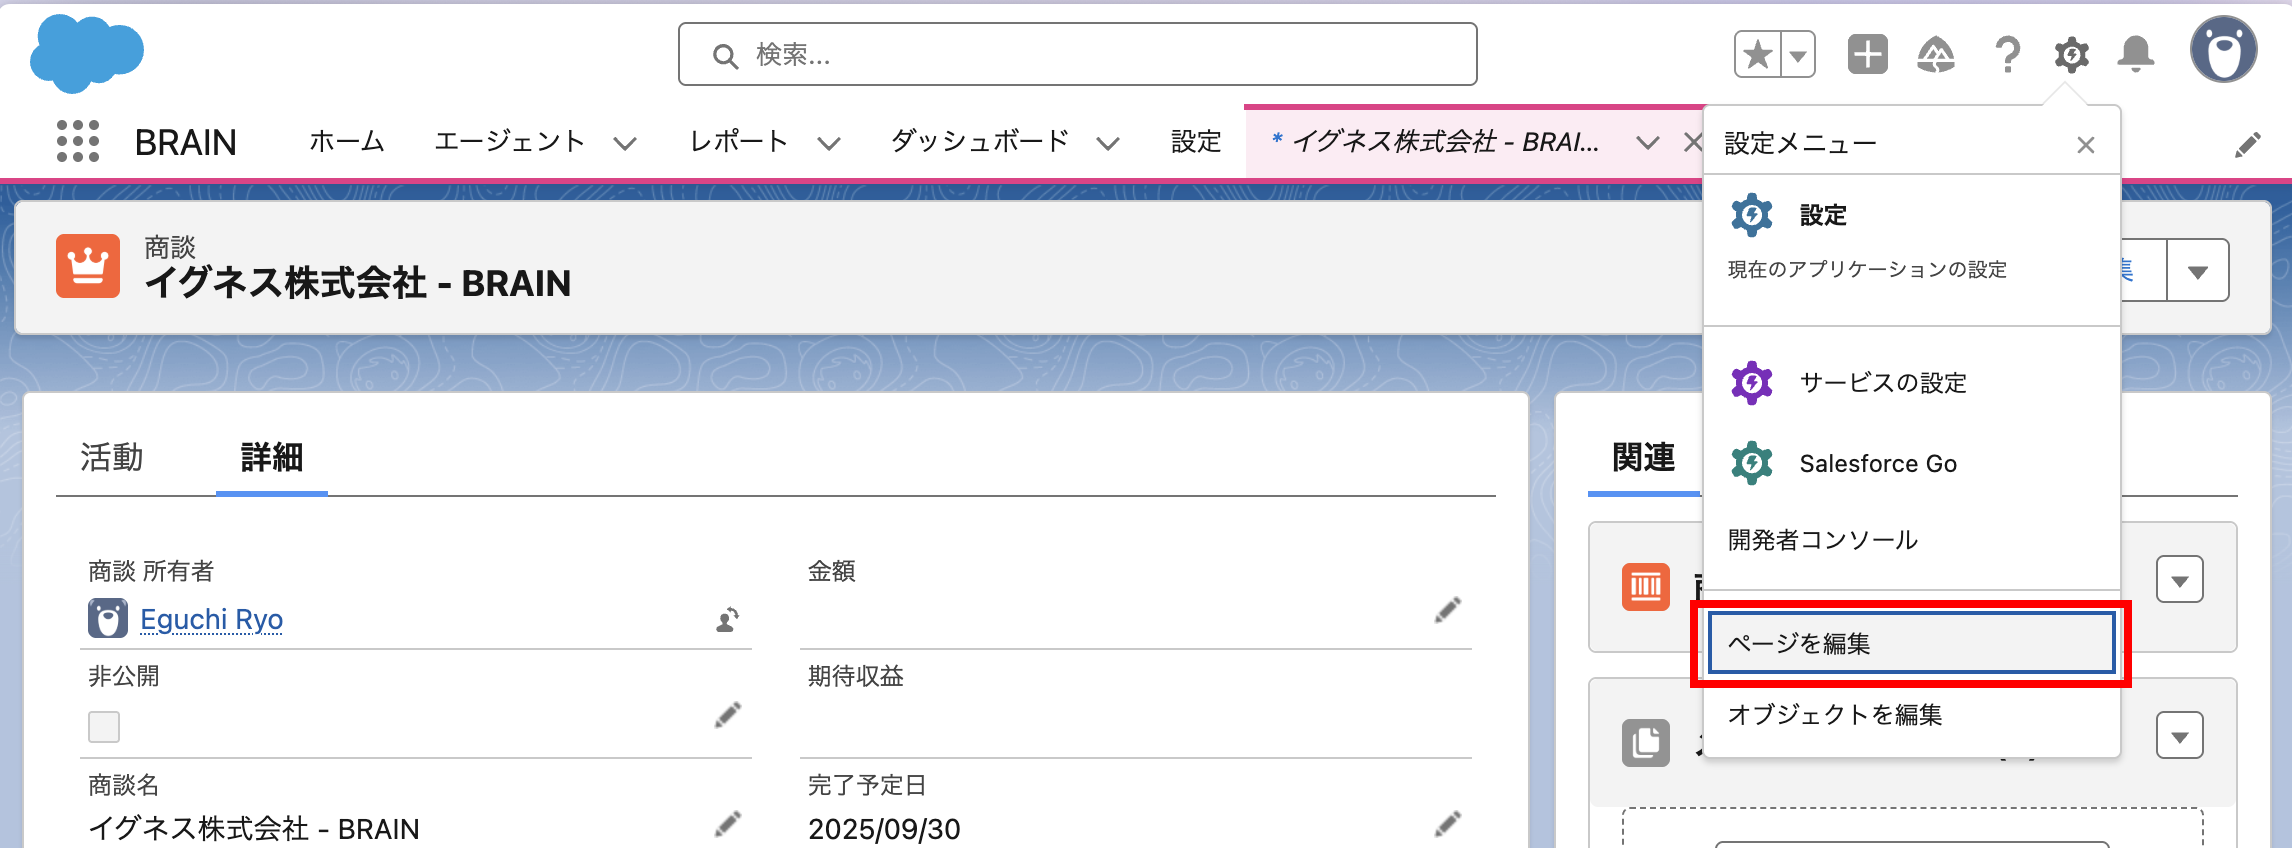2292x848 pixels.
Task: Click the change owner icon
Action: 727,620
